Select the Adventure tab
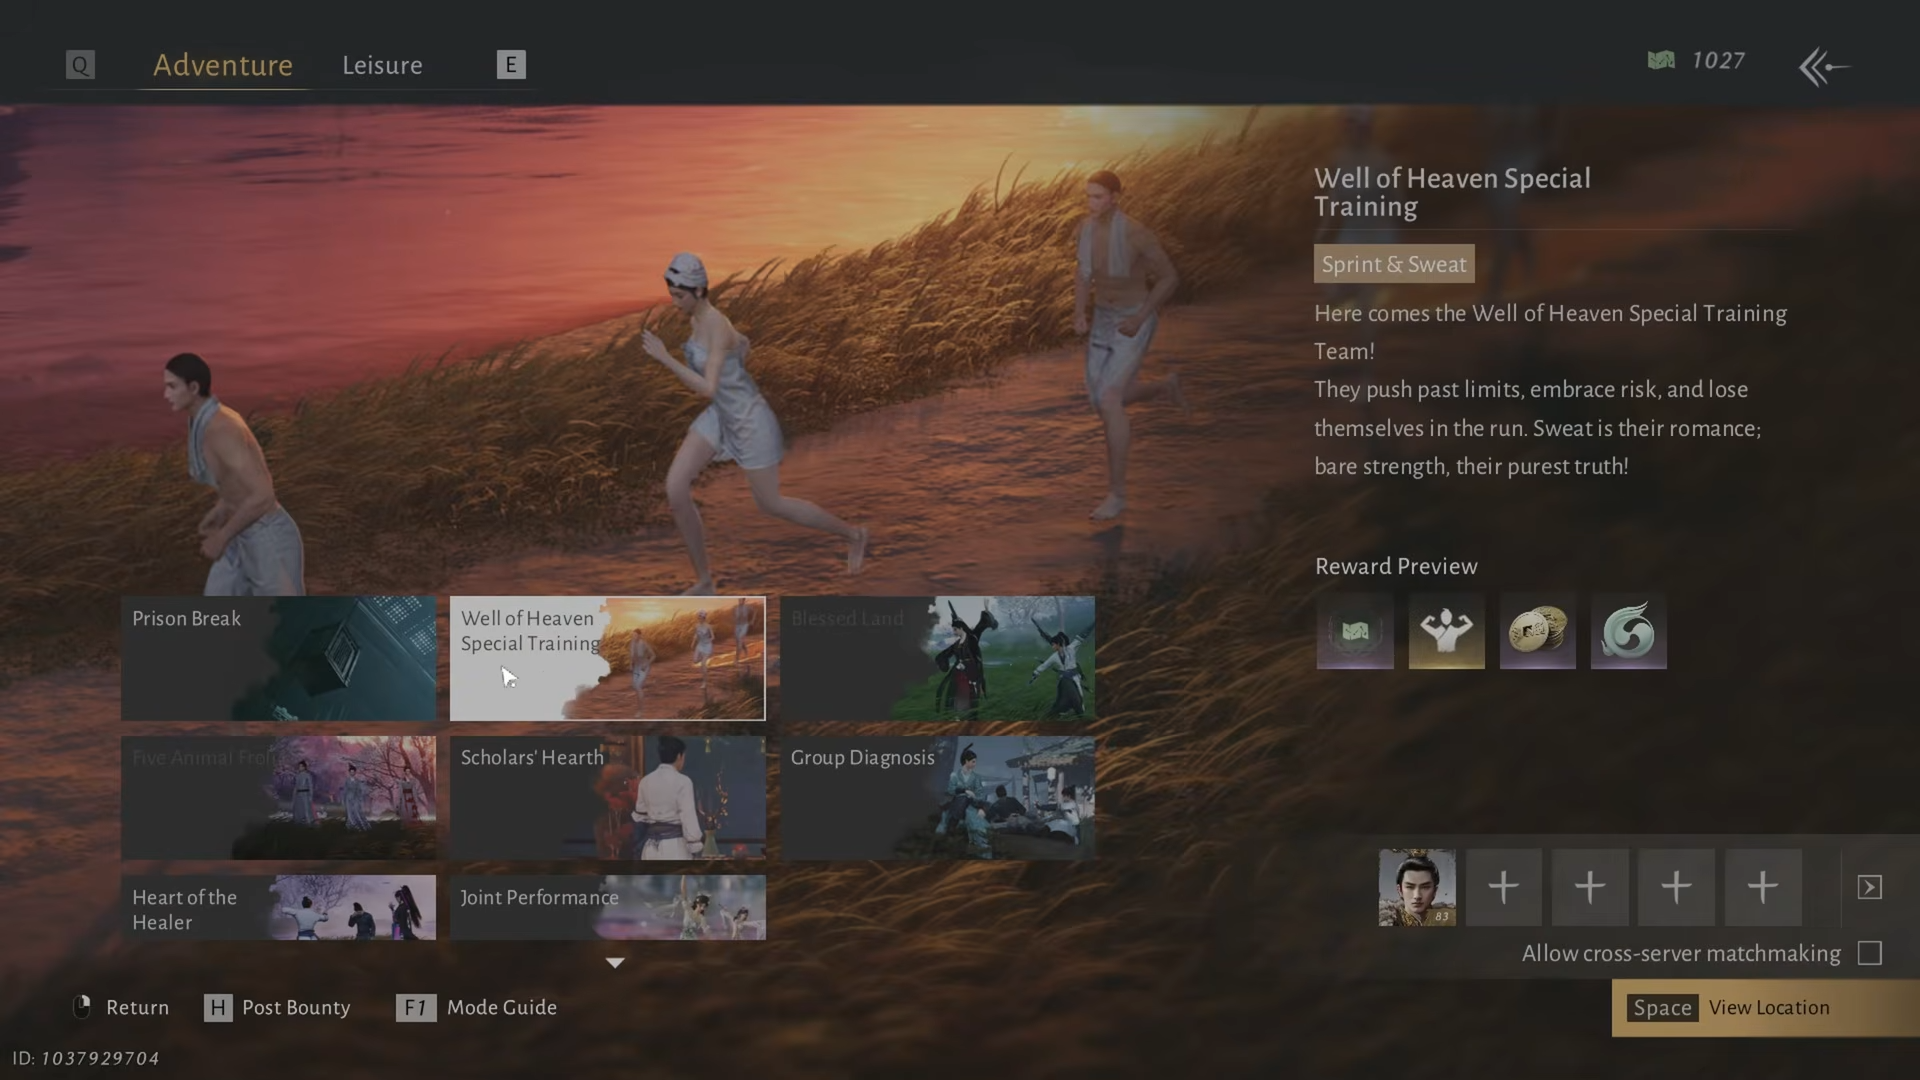This screenshot has width=1920, height=1080. point(223,65)
